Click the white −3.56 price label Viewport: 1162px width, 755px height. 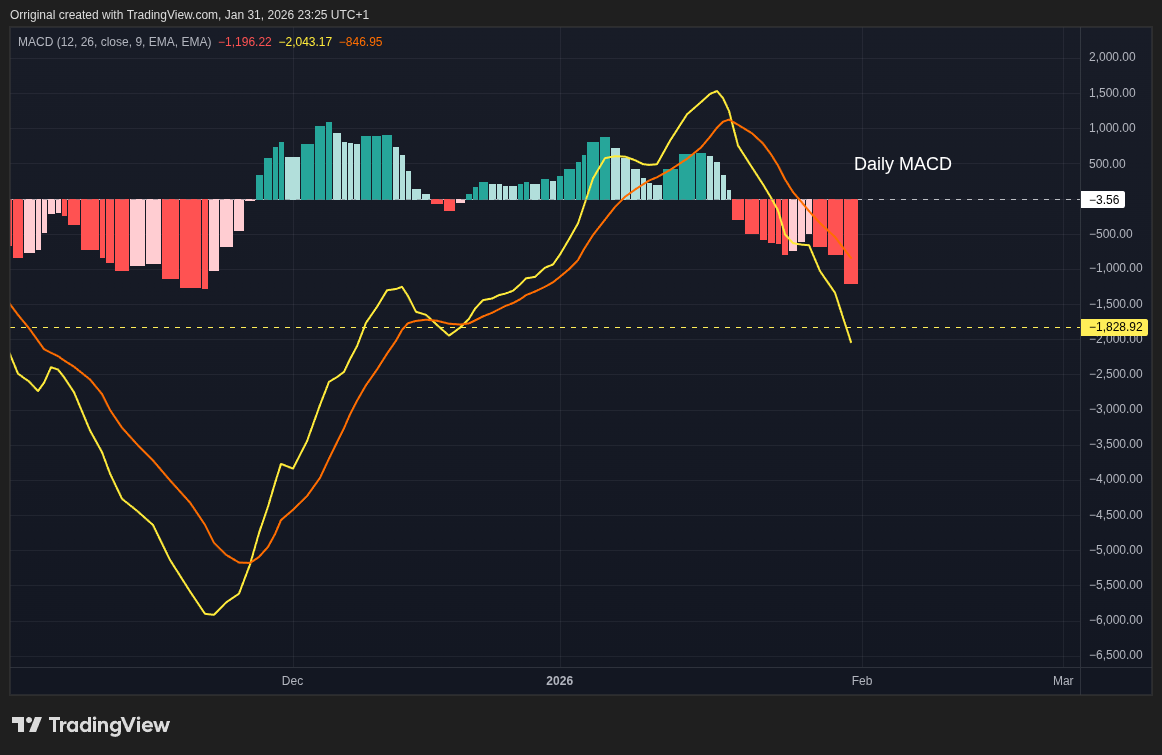pyautogui.click(x=1103, y=200)
